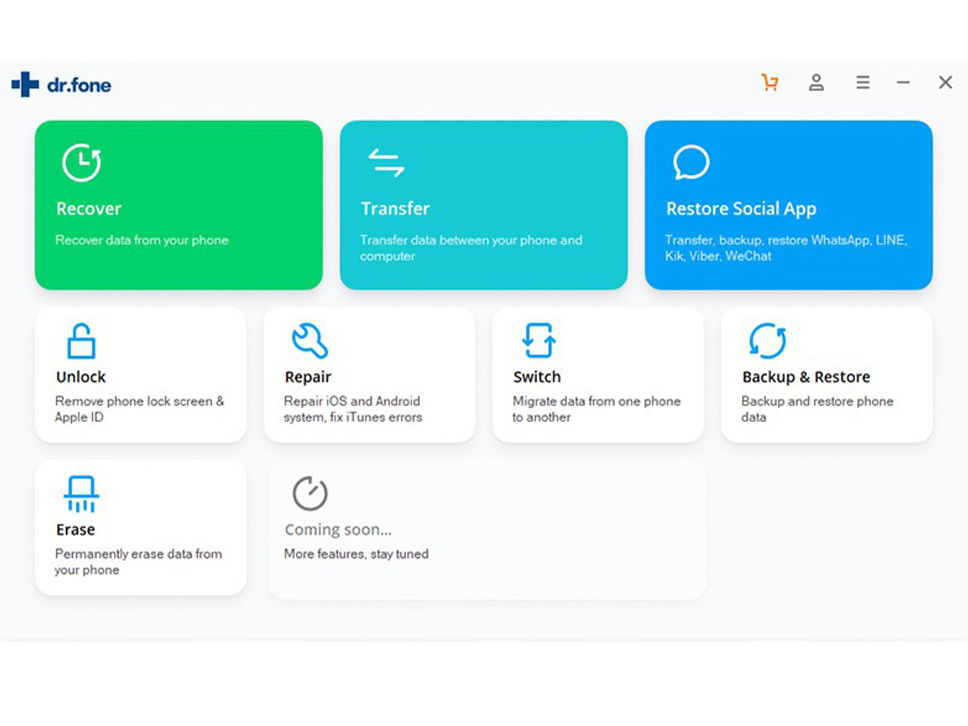Viewport: 968px width, 726px height.
Task: Click the Backup & Restore title label
Action: click(x=806, y=377)
